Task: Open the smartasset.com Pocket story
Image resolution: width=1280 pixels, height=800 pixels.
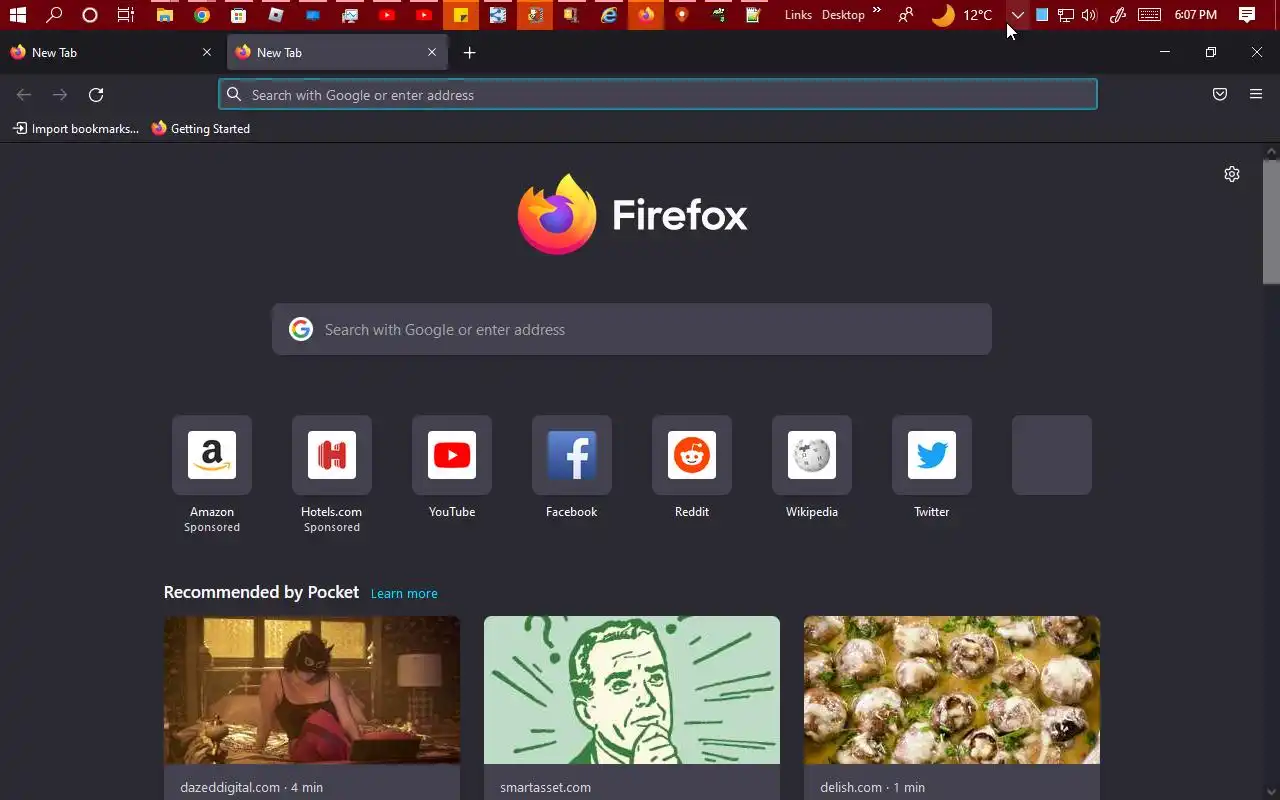Action: (632, 707)
